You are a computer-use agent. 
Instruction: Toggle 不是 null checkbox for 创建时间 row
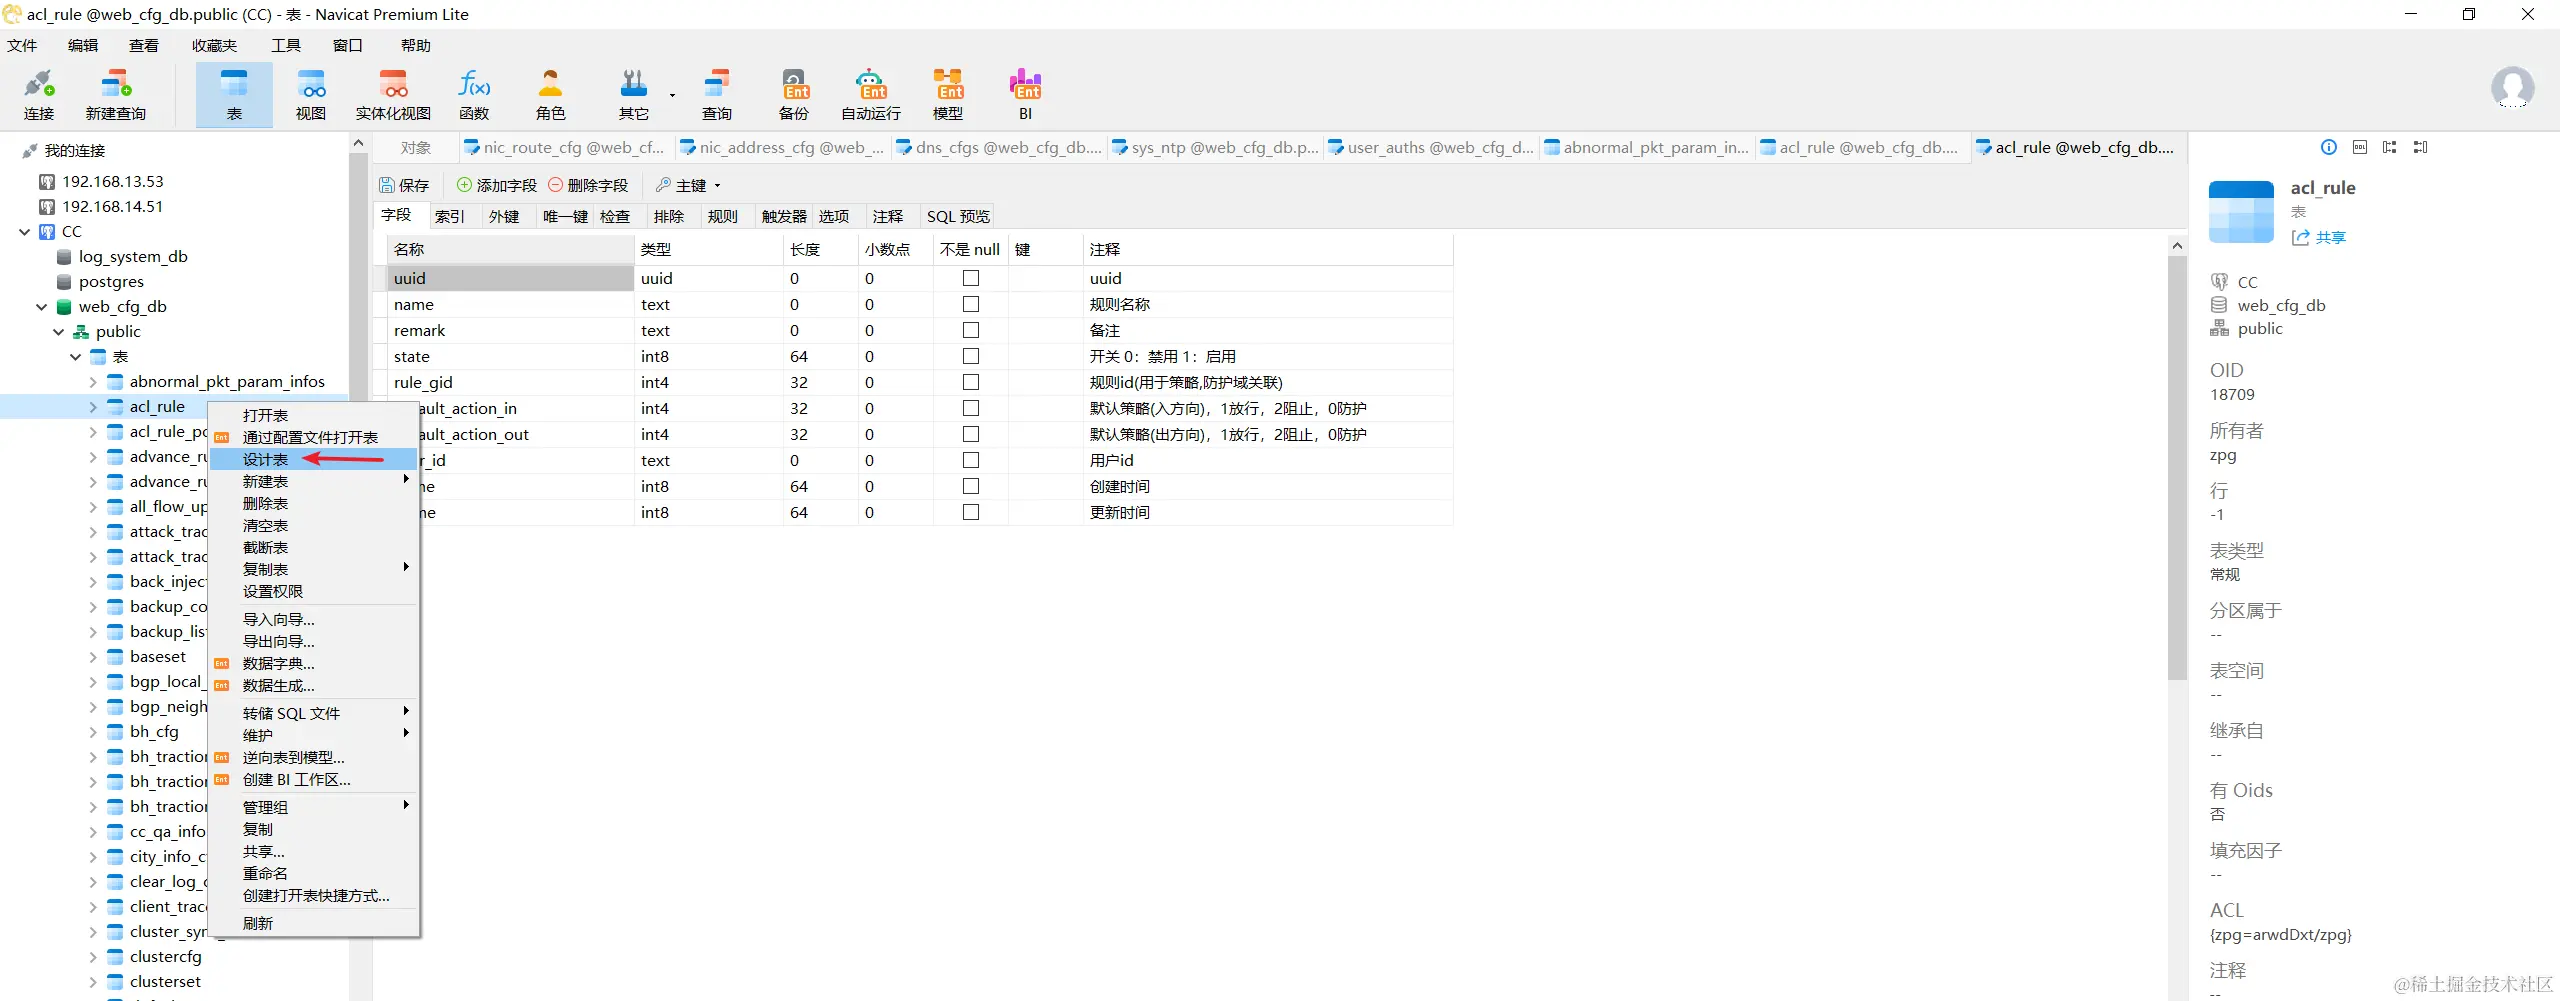pos(971,486)
